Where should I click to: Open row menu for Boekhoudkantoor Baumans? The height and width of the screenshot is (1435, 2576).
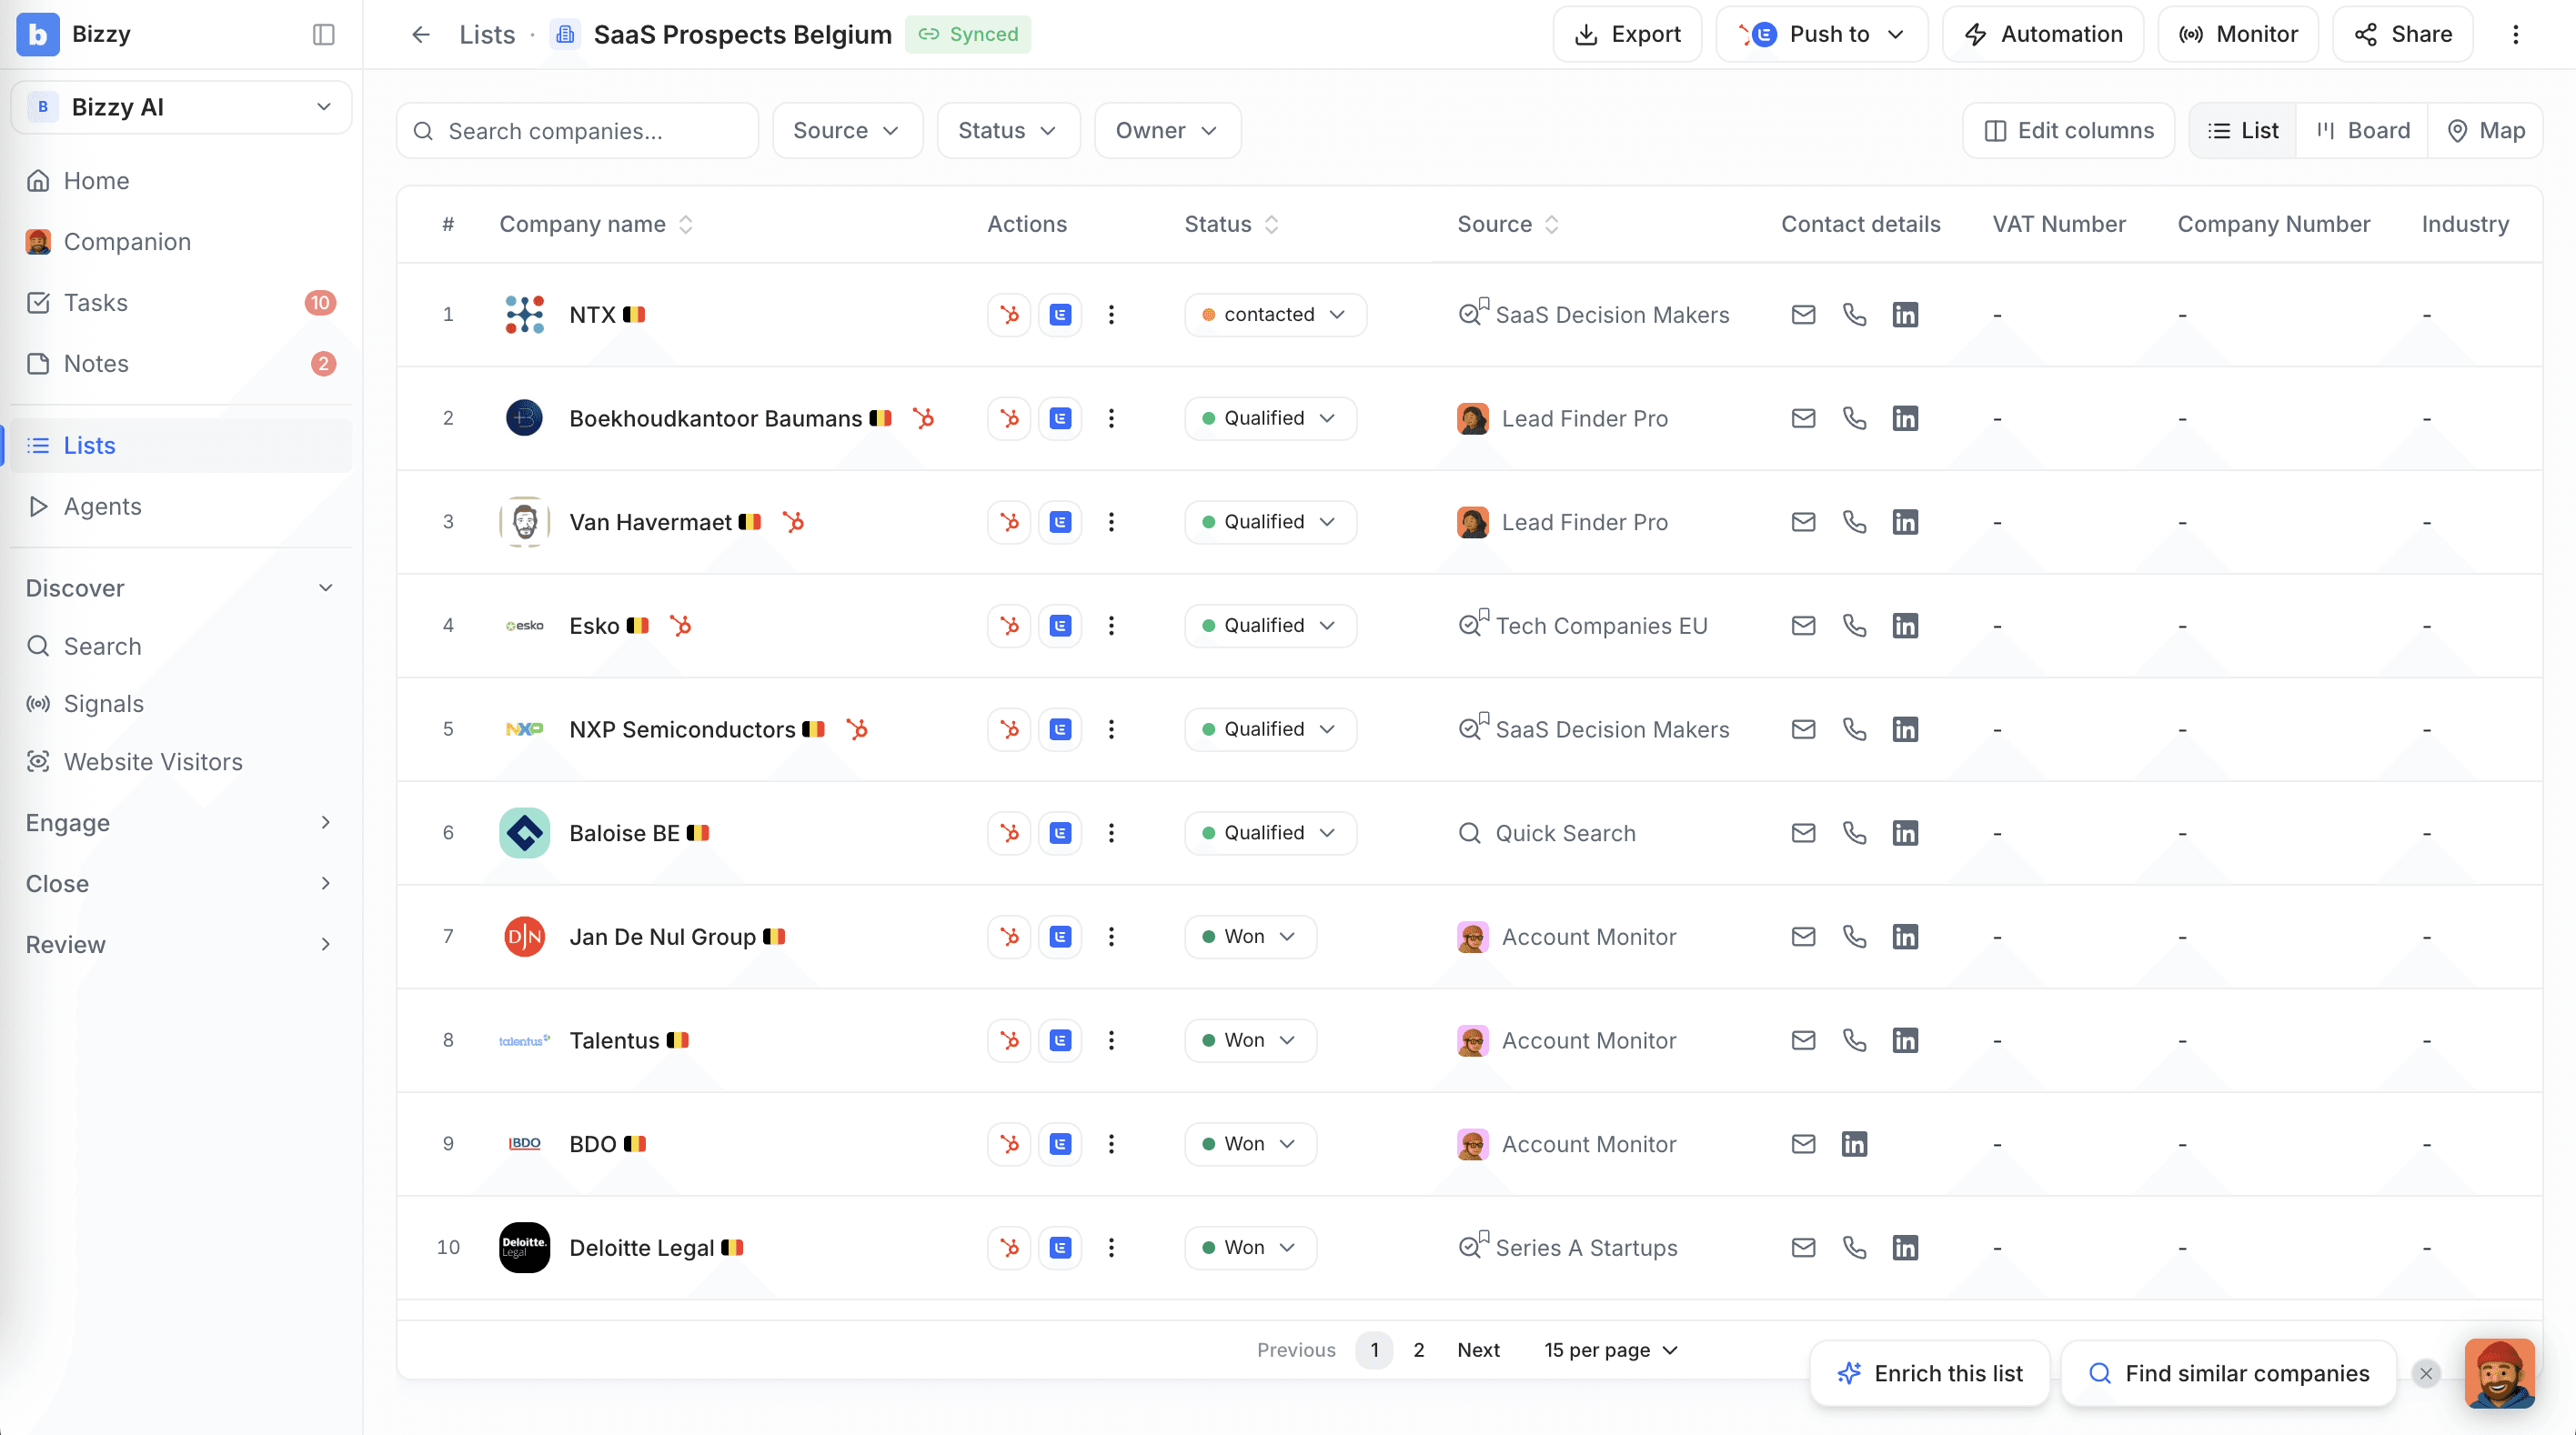[x=1111, y=418]
